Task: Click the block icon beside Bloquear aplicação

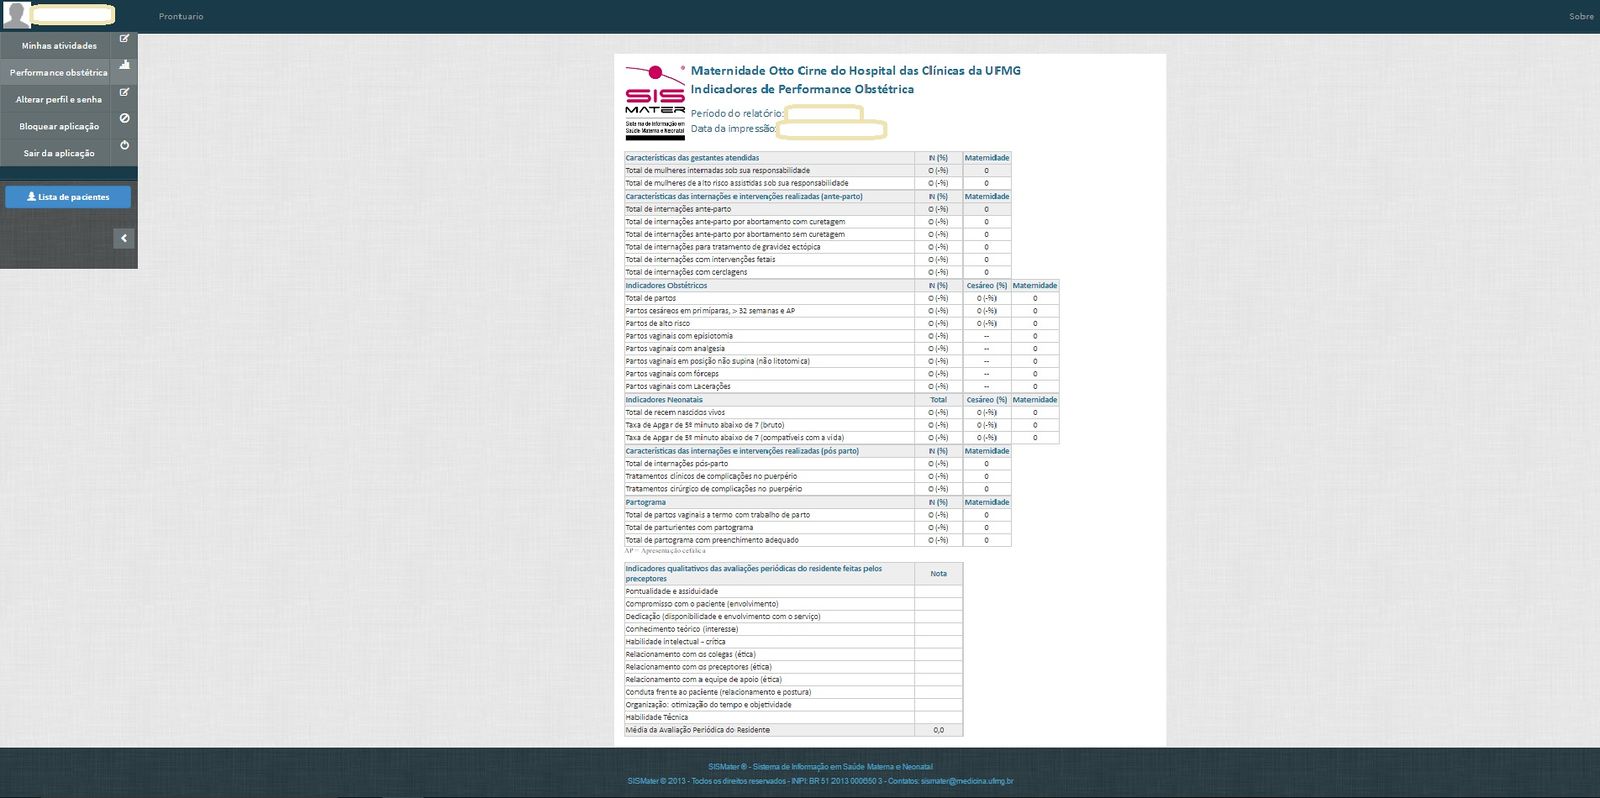Action: 124,118
